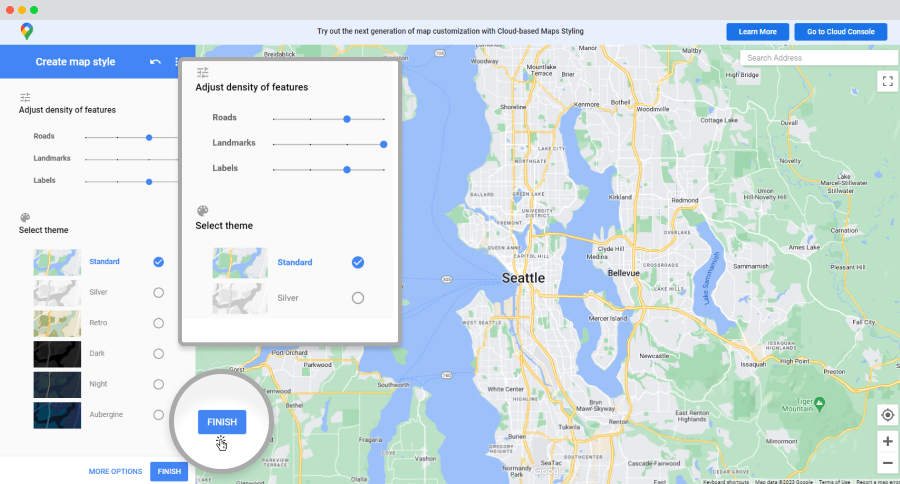Pick the Dark theme thumbnail
Viewport: 900px width, 484px height.
[x=57, y=354]
